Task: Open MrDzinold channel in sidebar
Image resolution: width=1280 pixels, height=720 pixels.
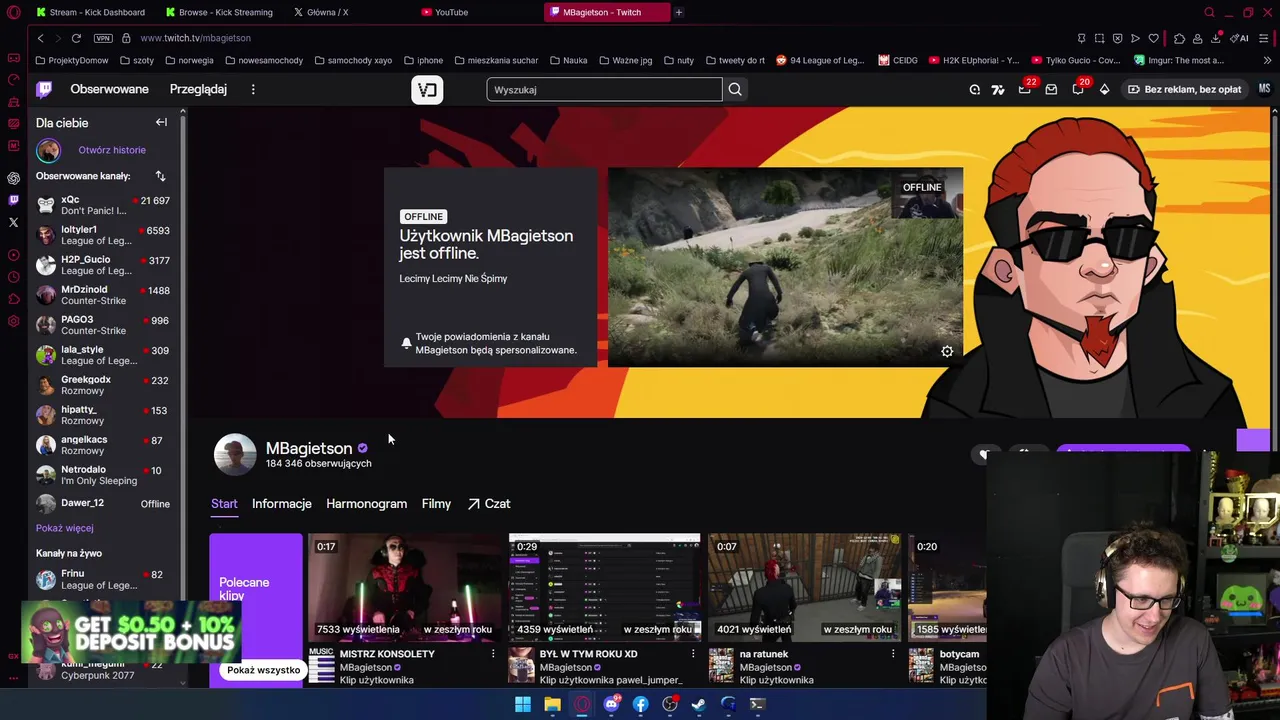Action: (x=103, y=295)
